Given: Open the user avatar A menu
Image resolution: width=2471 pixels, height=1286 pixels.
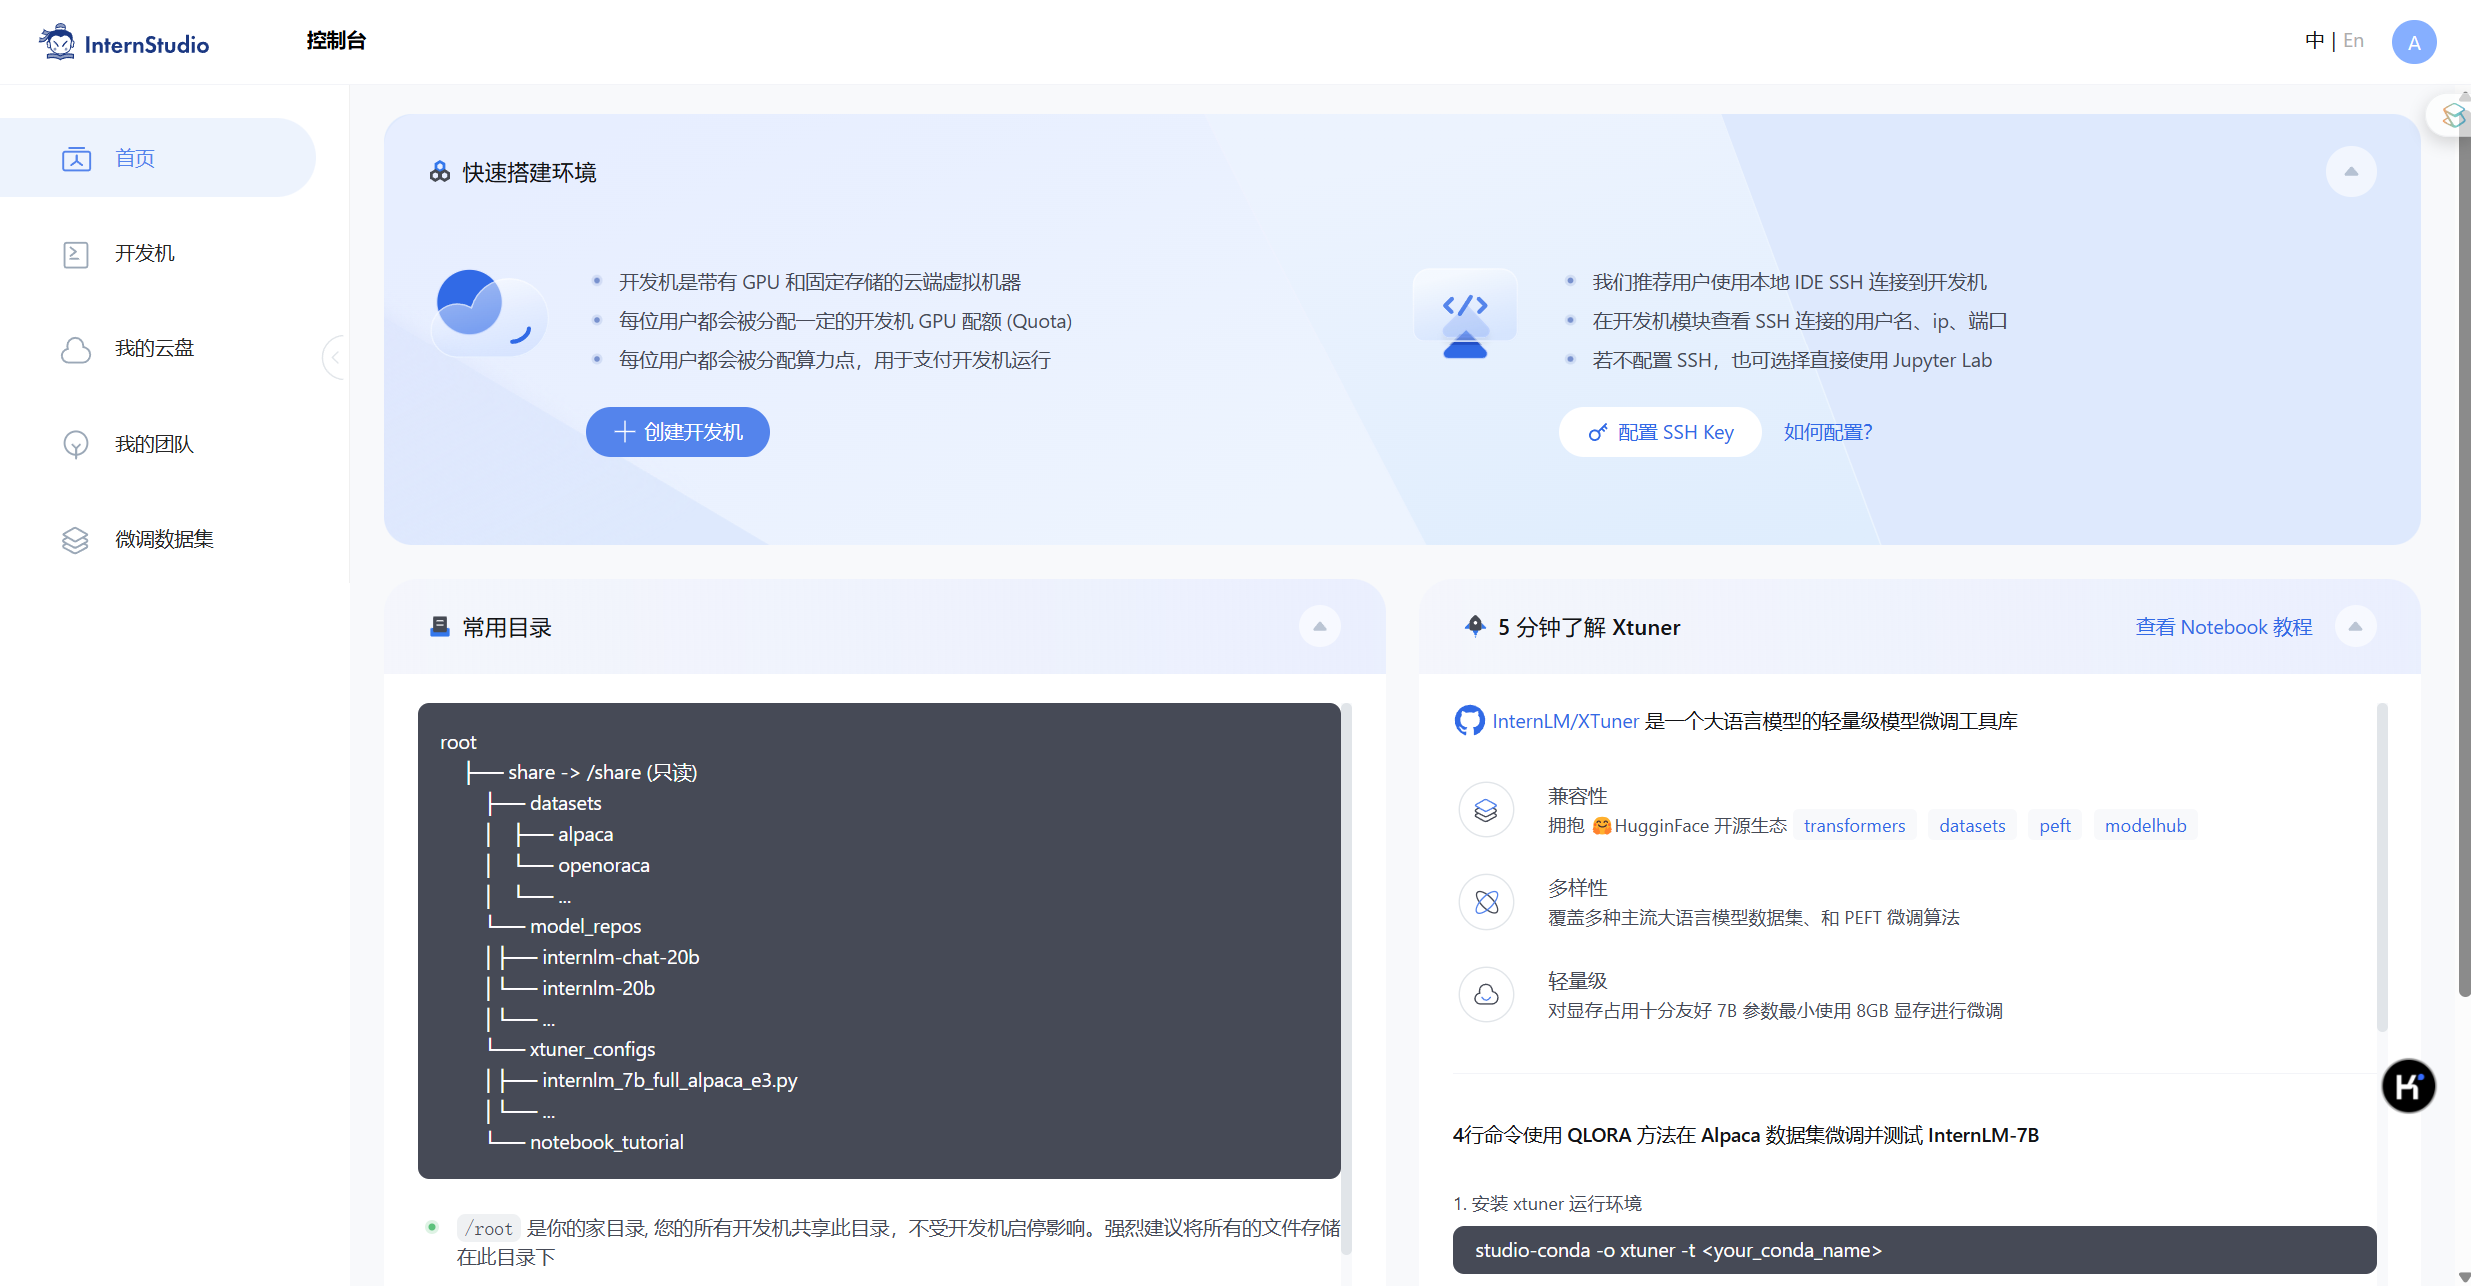Looking at the screenshot, I should 2413,42.
